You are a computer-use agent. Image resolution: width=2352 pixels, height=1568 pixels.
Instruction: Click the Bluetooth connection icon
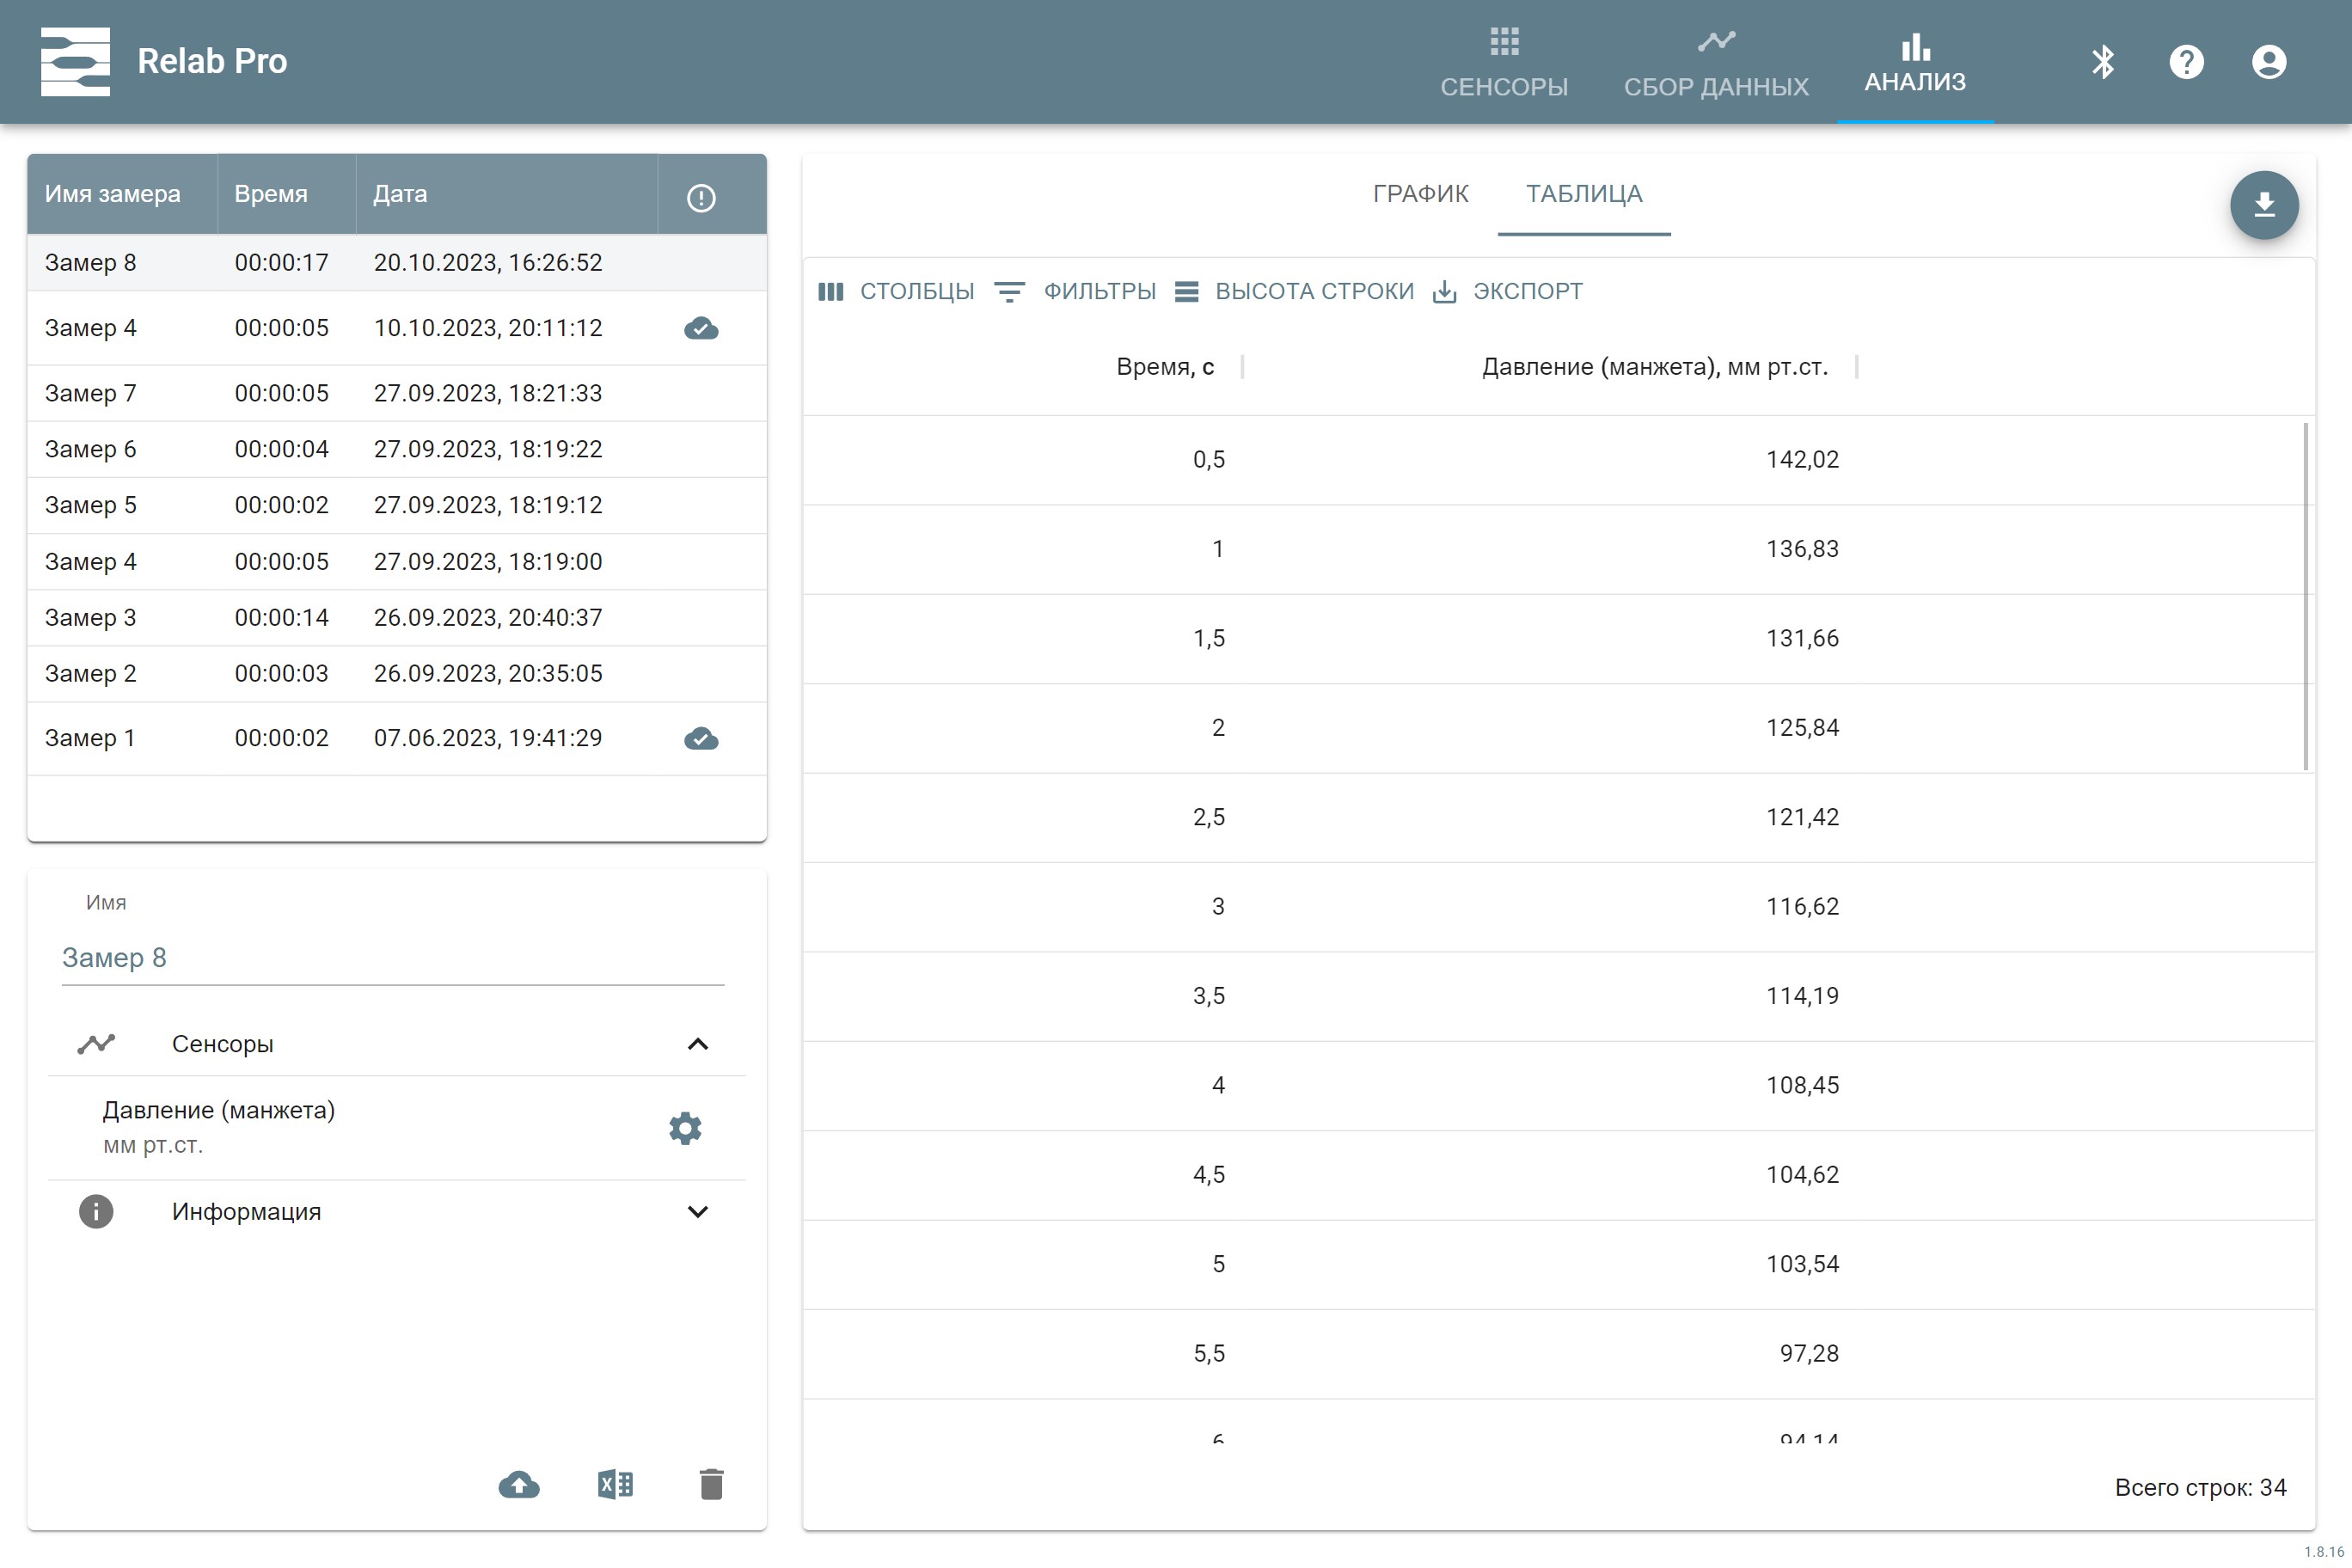point(2103,62)
